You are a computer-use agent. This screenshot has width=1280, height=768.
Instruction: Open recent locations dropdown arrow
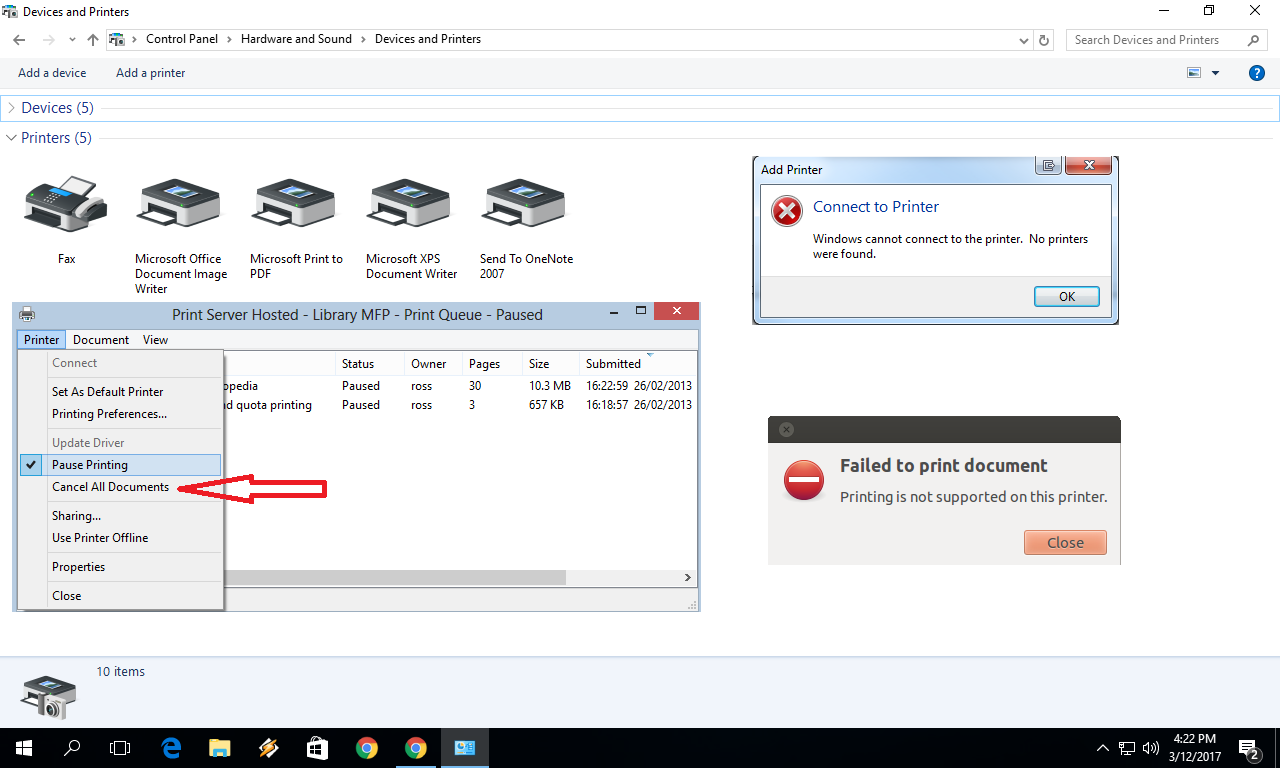click(x=72, y=40)
